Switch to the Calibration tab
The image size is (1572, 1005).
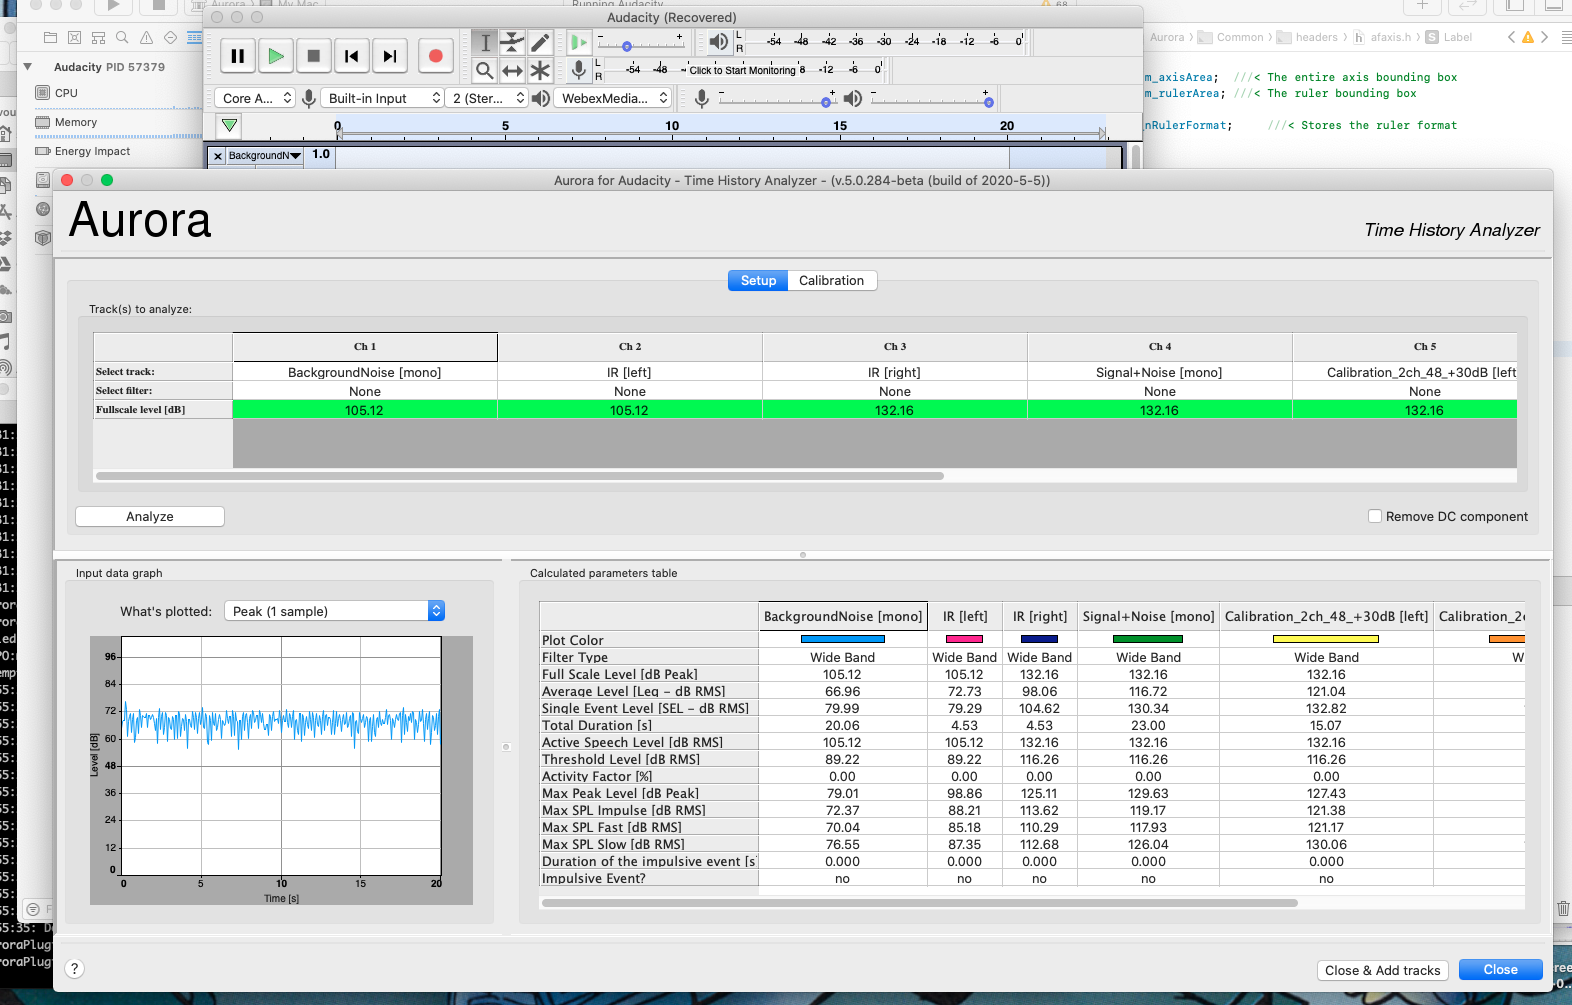[x=832, y=281]
